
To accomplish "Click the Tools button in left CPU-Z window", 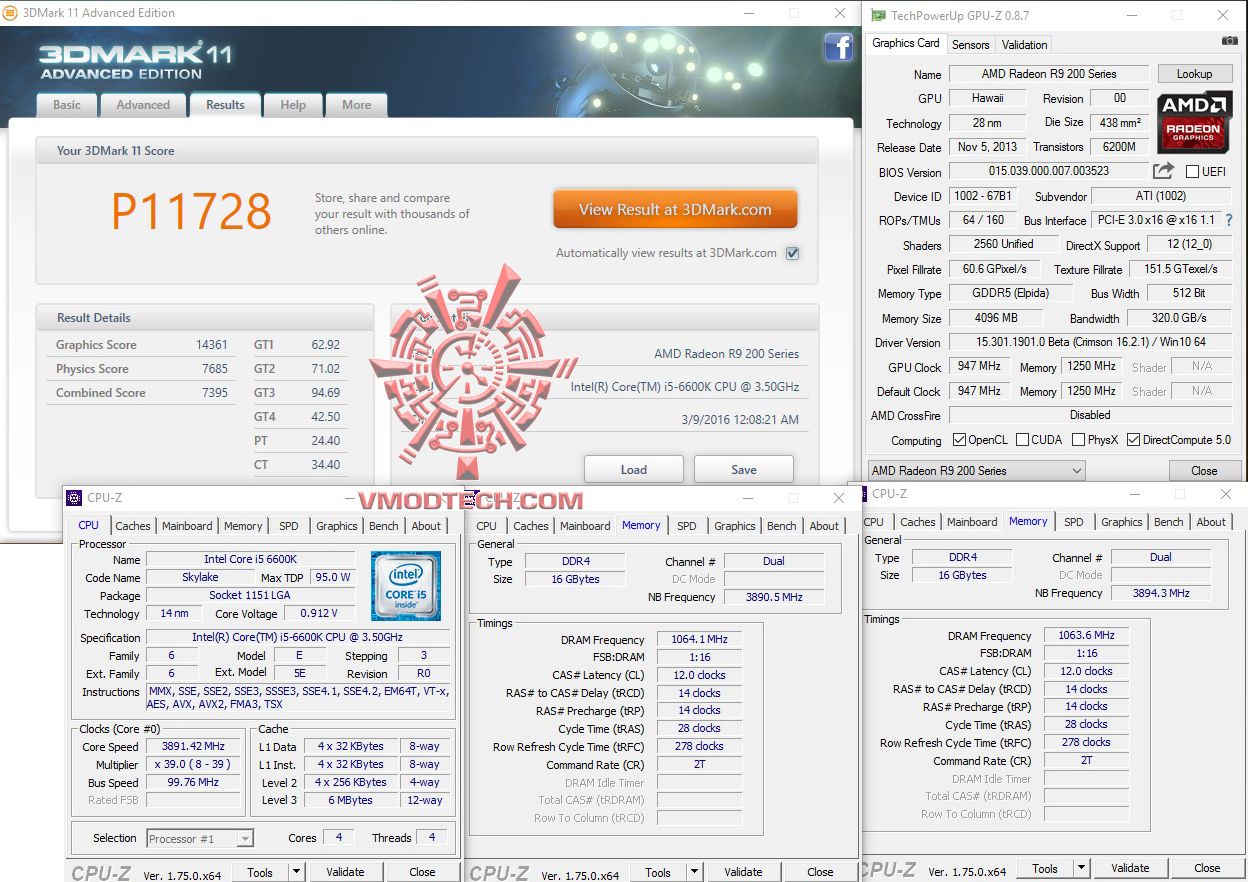I will pyautogui.click(x=260, y=872).
